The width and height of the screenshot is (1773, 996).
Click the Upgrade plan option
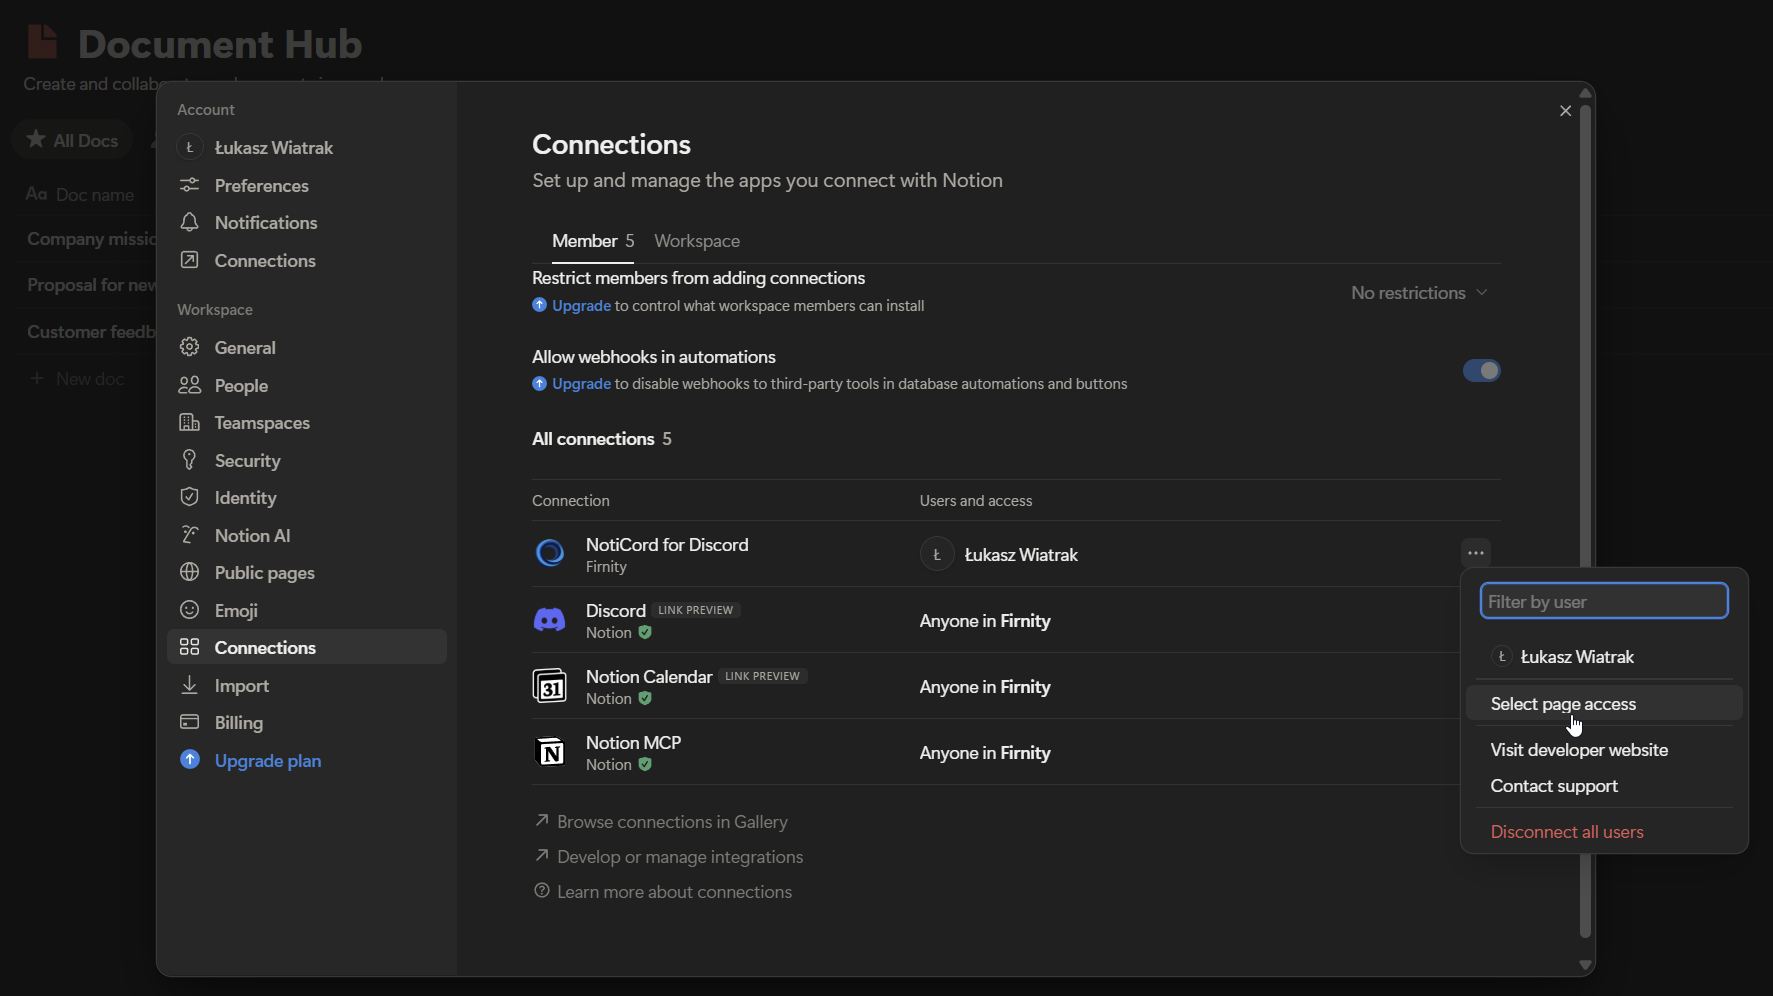click(266, 760)
